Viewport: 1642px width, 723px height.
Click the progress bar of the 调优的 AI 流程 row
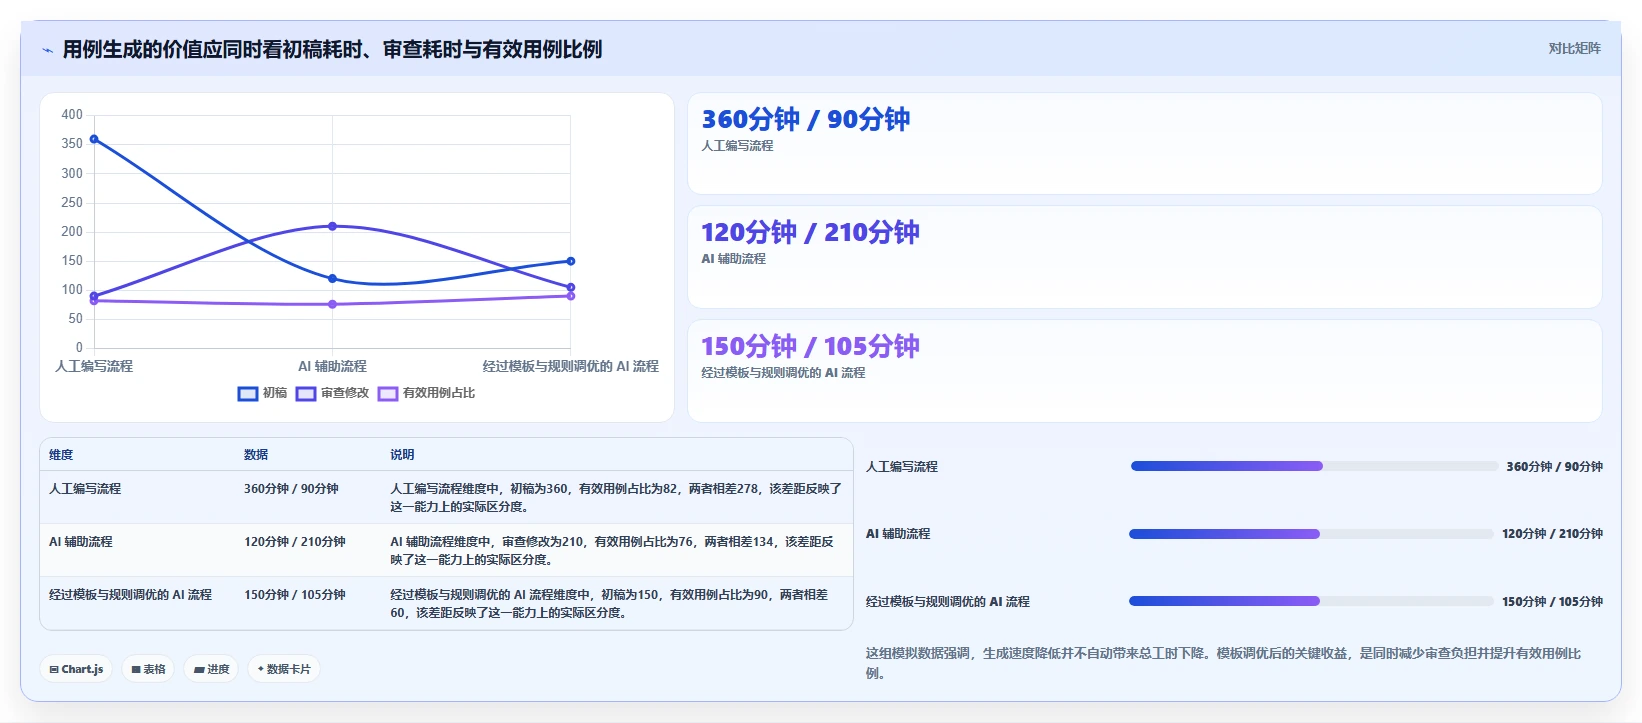pos(1311,601)
